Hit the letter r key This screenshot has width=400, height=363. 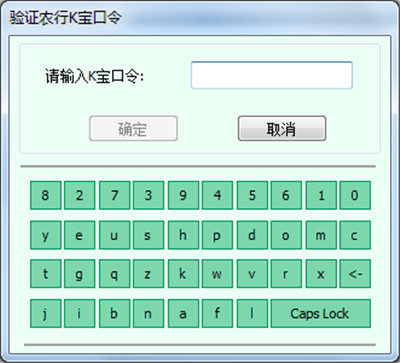tap(286, 274)
